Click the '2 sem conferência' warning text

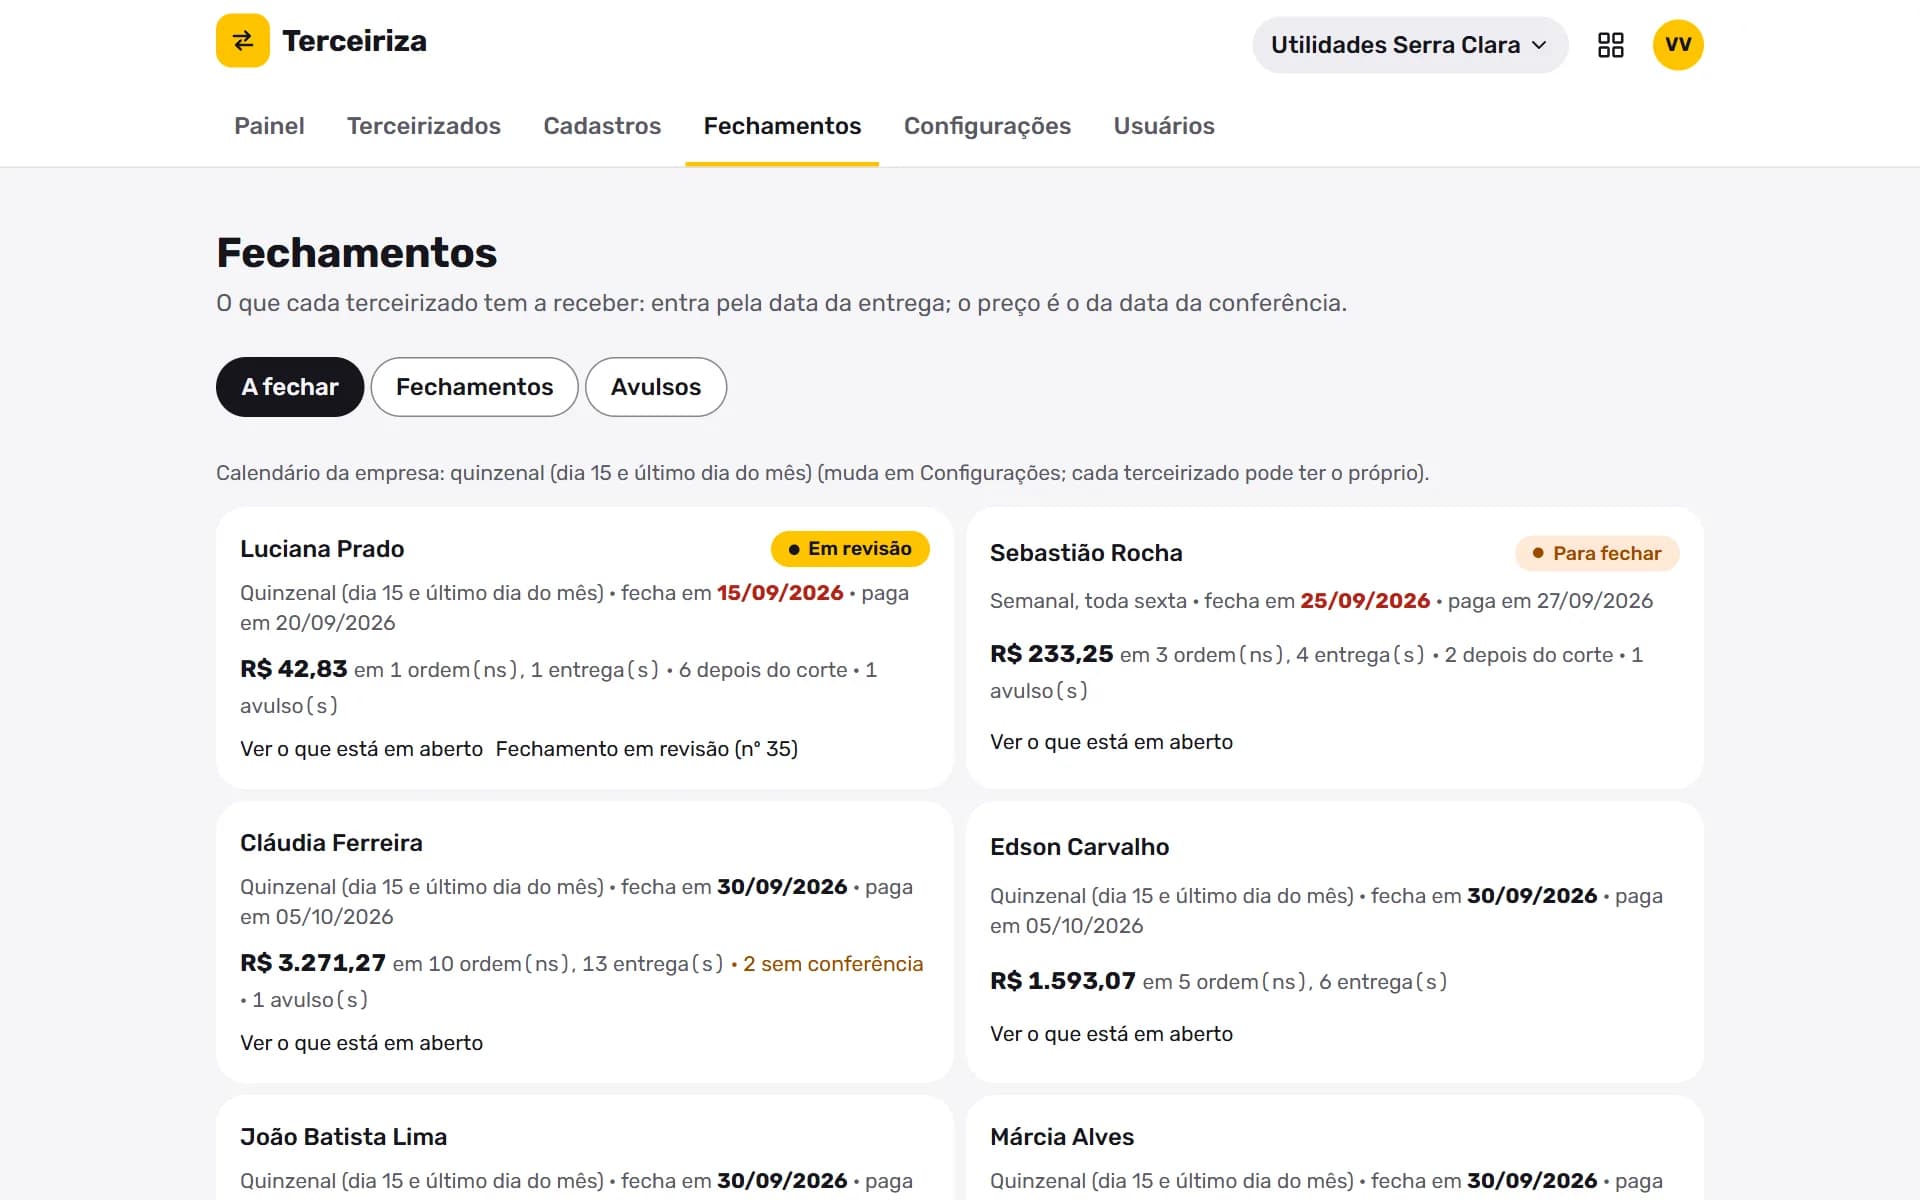tap(833, 964)
